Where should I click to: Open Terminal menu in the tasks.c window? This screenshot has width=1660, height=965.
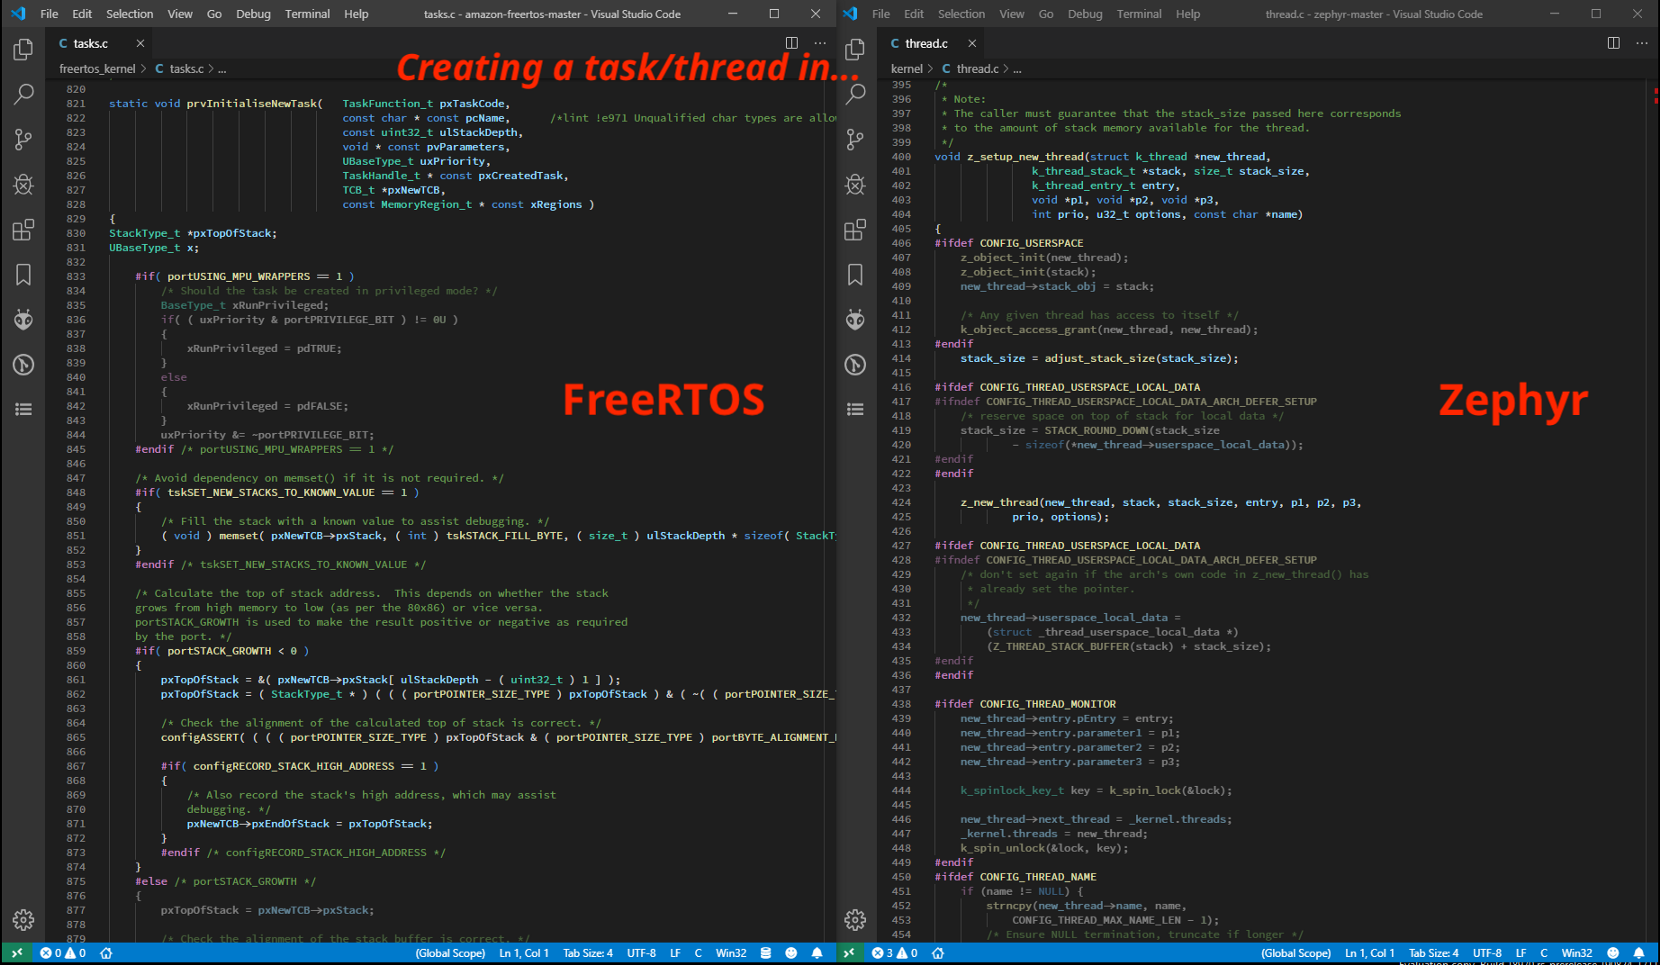coord(307,14)
